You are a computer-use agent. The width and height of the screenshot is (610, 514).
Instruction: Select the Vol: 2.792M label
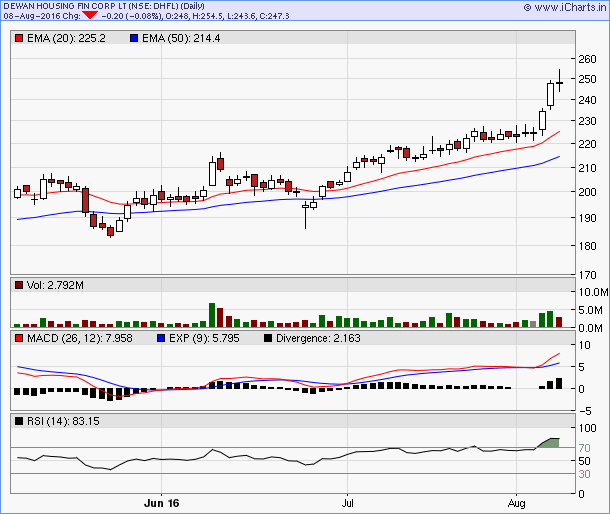tap(55, 285)
